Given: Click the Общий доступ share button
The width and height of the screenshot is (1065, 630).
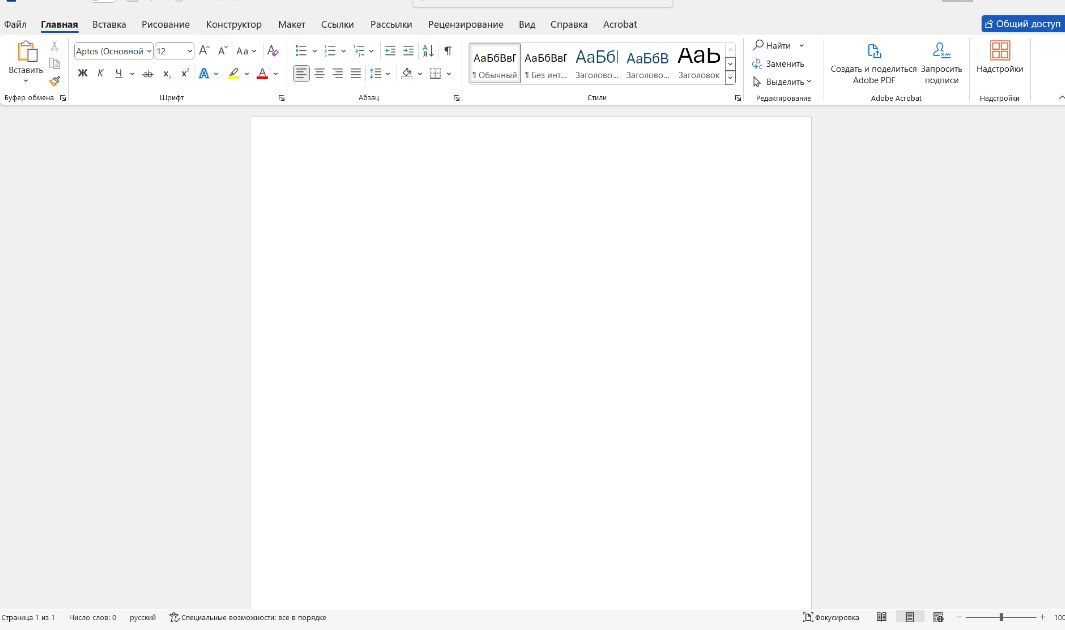Looking at the screenshot, I should (1022, 24).
